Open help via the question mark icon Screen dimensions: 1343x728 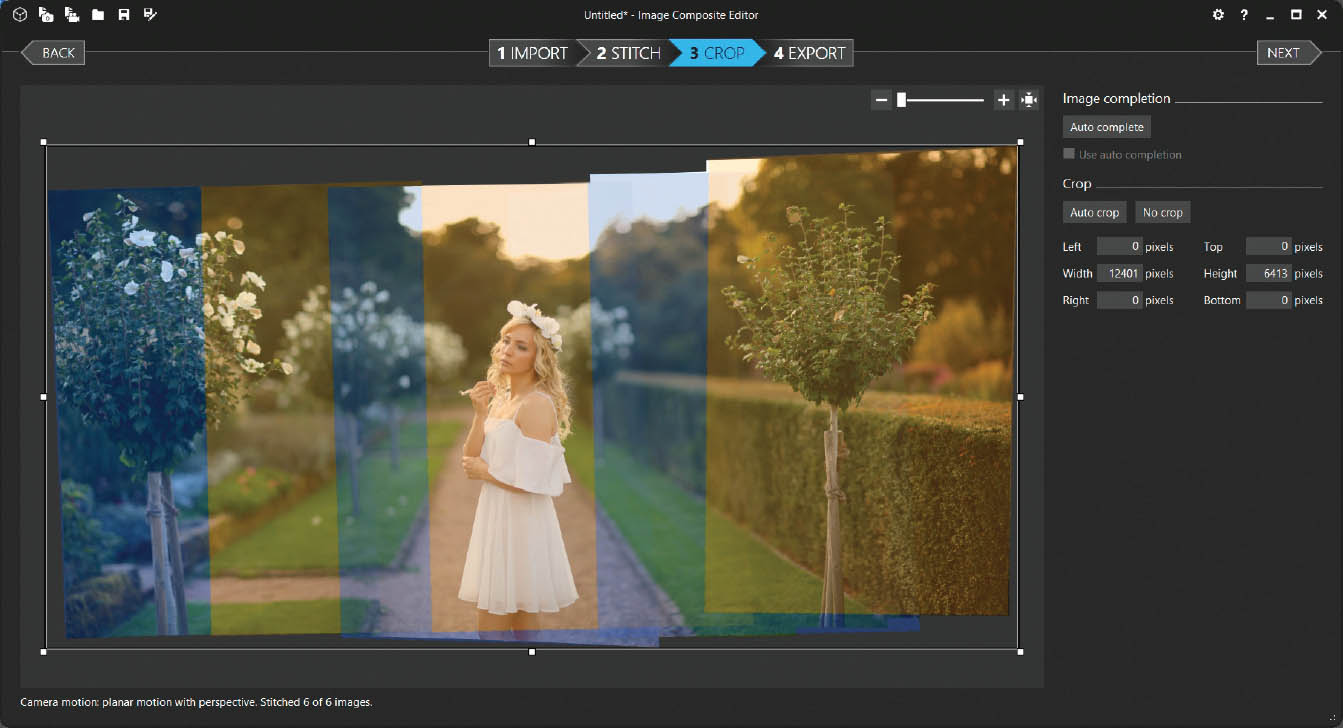click(1244, 15)
